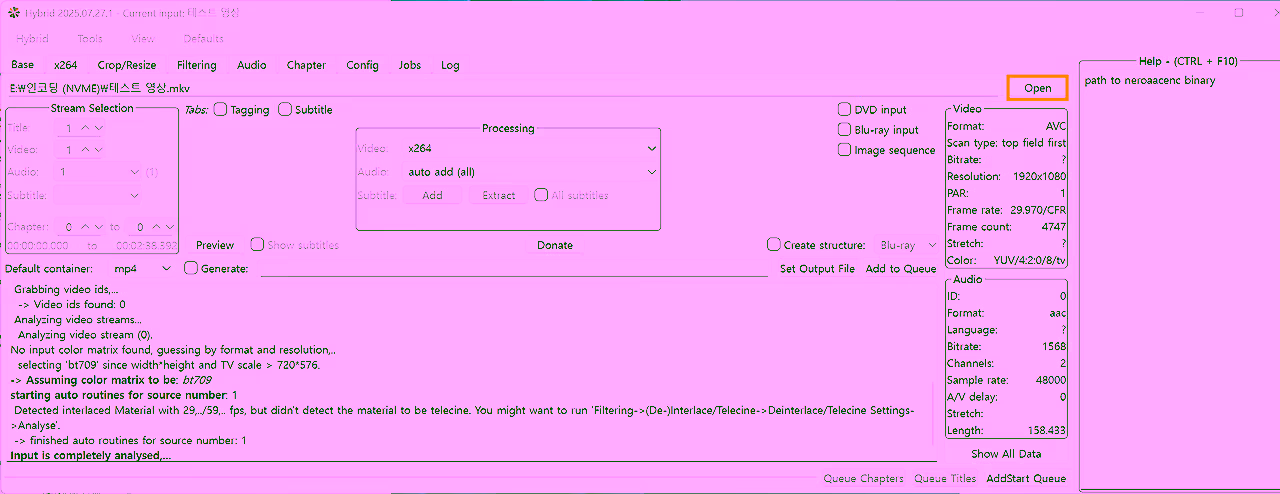Image resolution: width=1280 pixels, height=494 pixels.
Task: Click Queue Chapters
Action: pyautogui.click(x=863, y=479)
